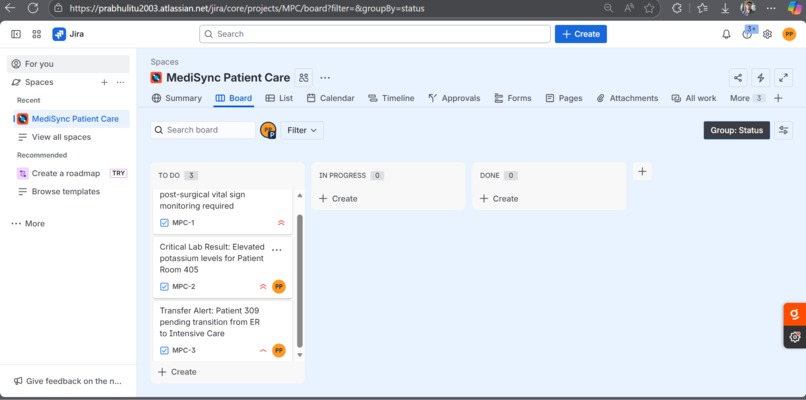The height and width of the screenshot is (400, 806).
Task: Open the three-dot menu on MPC-2 card
Action: coord(277,250)
